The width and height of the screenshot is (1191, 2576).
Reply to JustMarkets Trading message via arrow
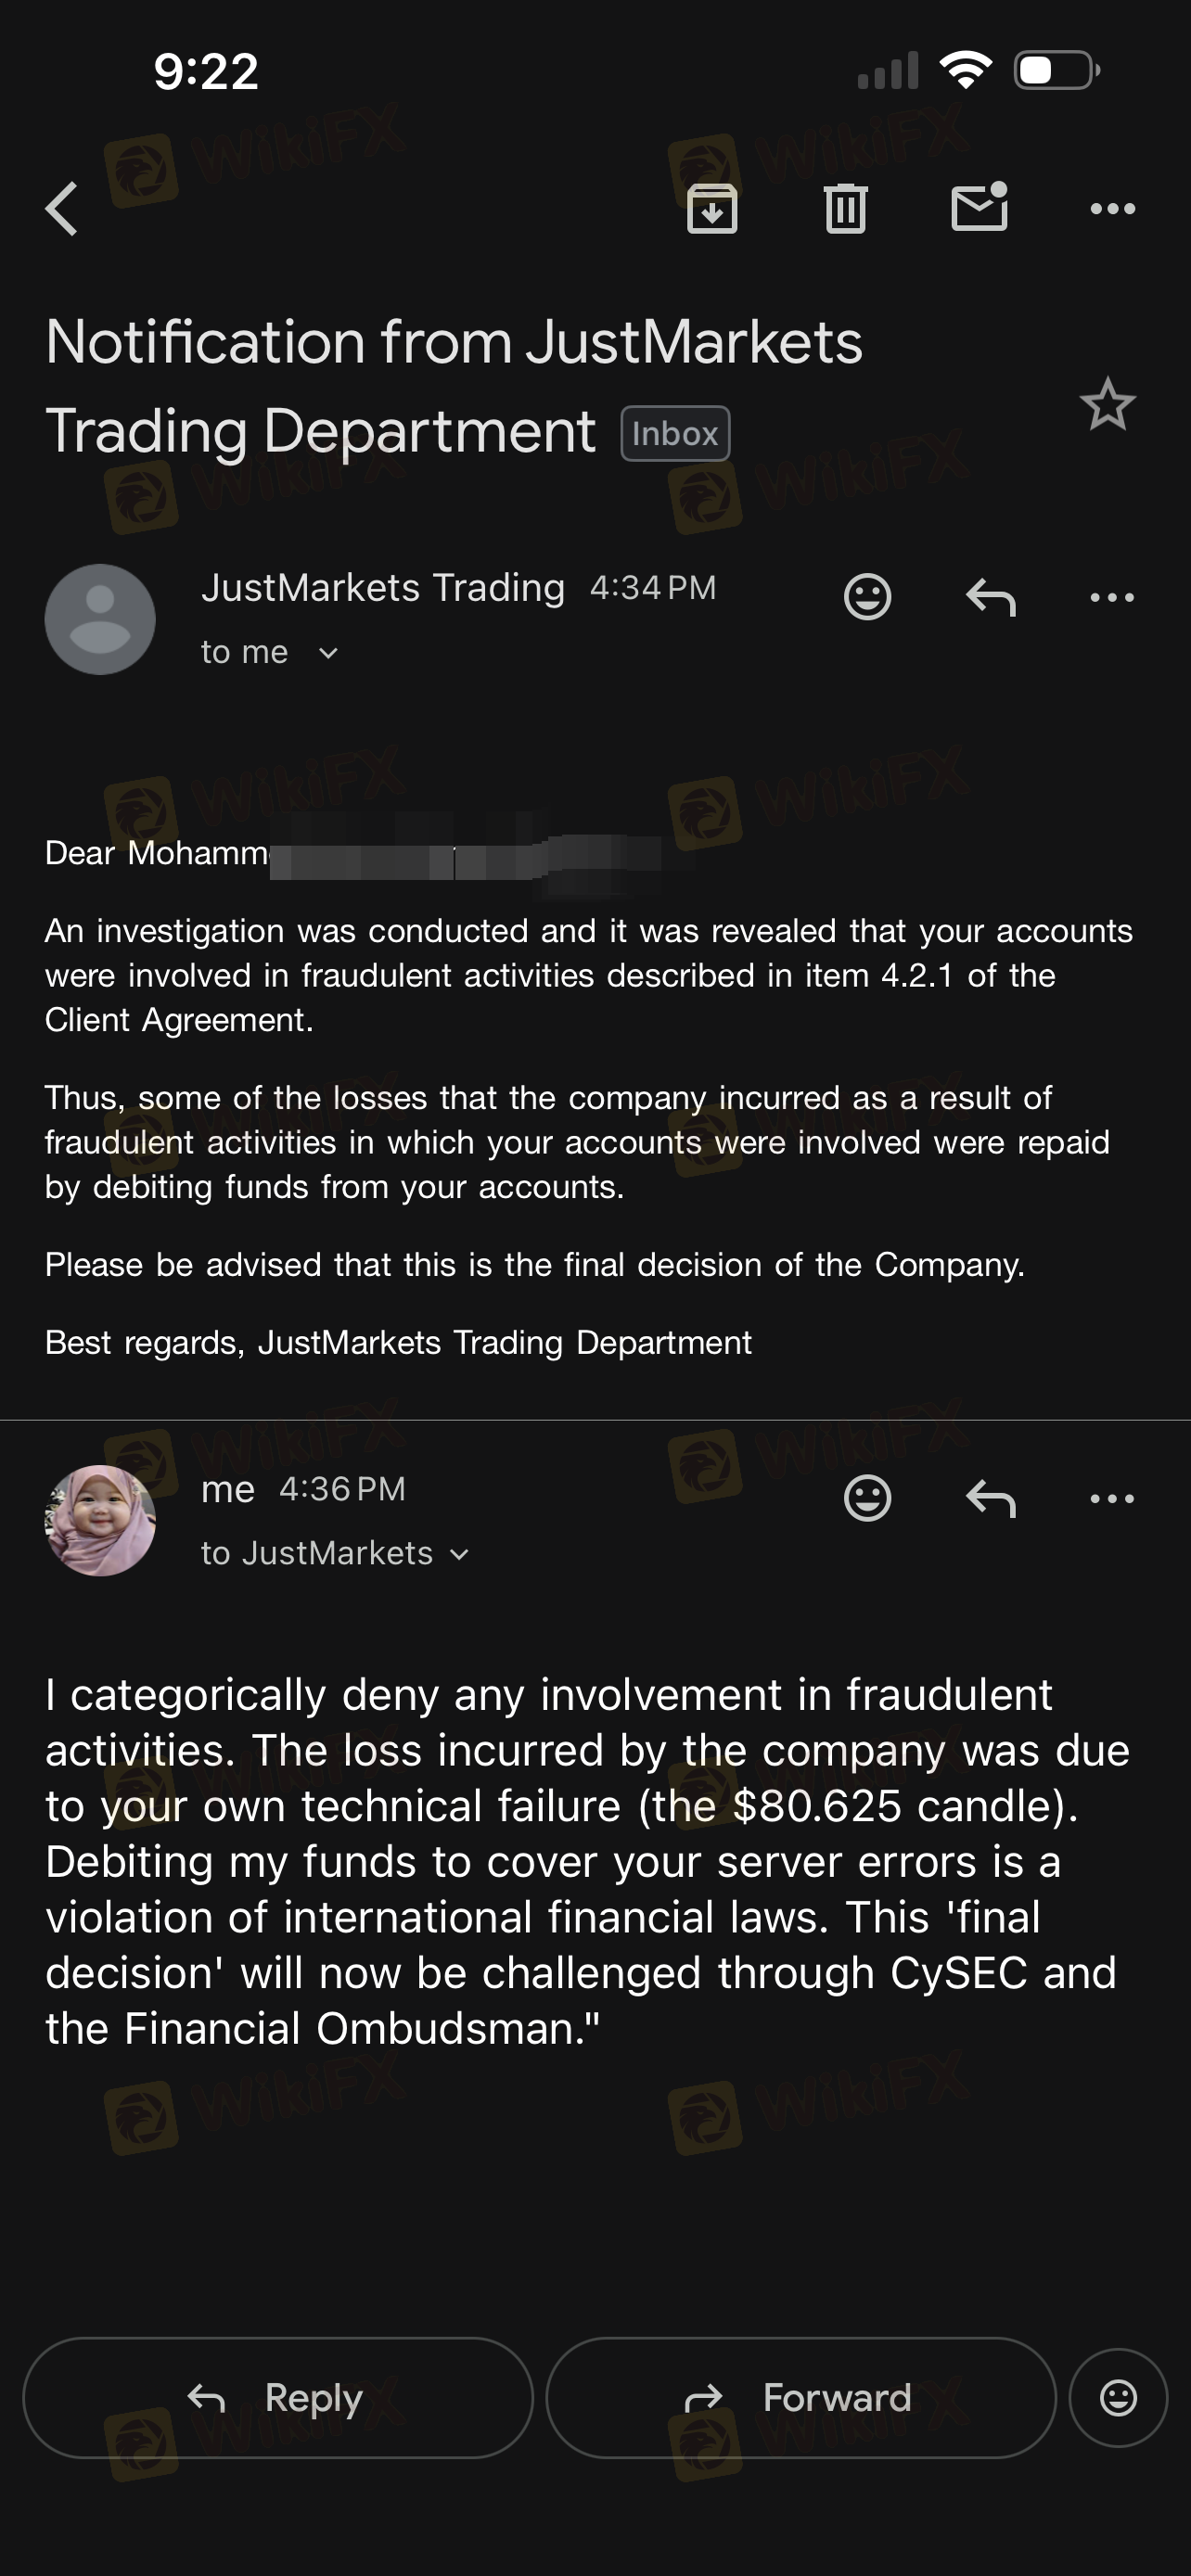pos(990,597)
